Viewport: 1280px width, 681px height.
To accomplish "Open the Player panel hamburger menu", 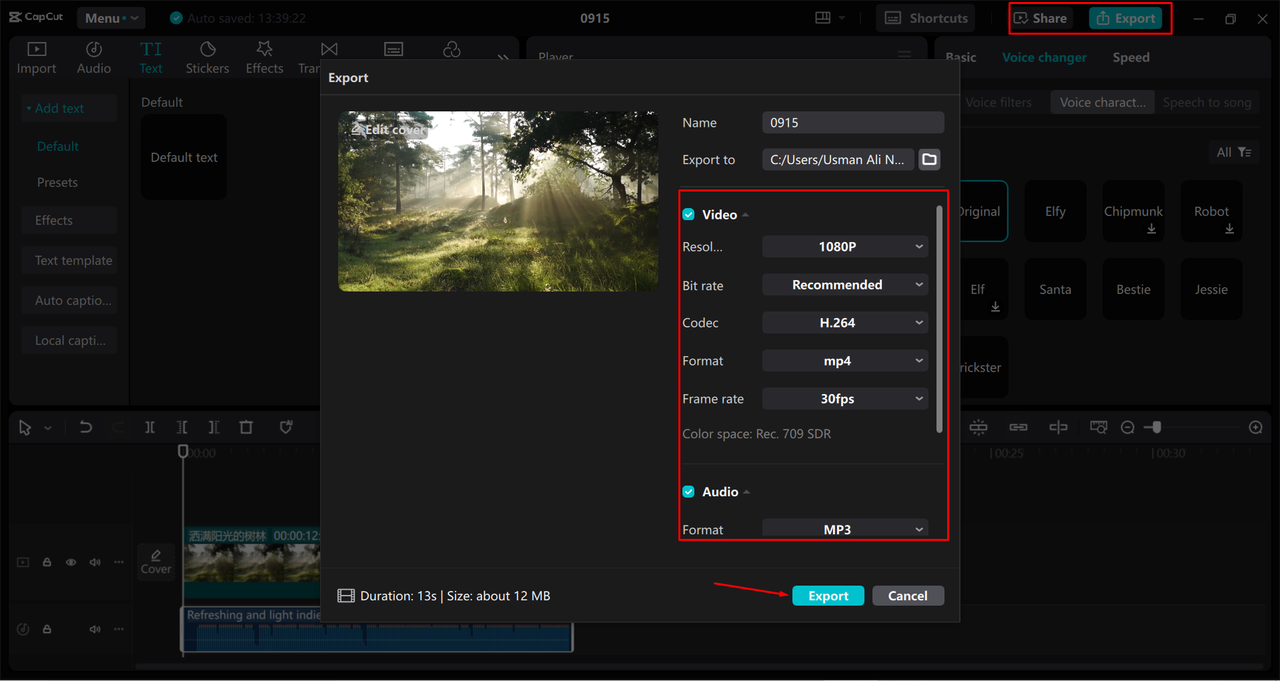I will pos(904,56).
